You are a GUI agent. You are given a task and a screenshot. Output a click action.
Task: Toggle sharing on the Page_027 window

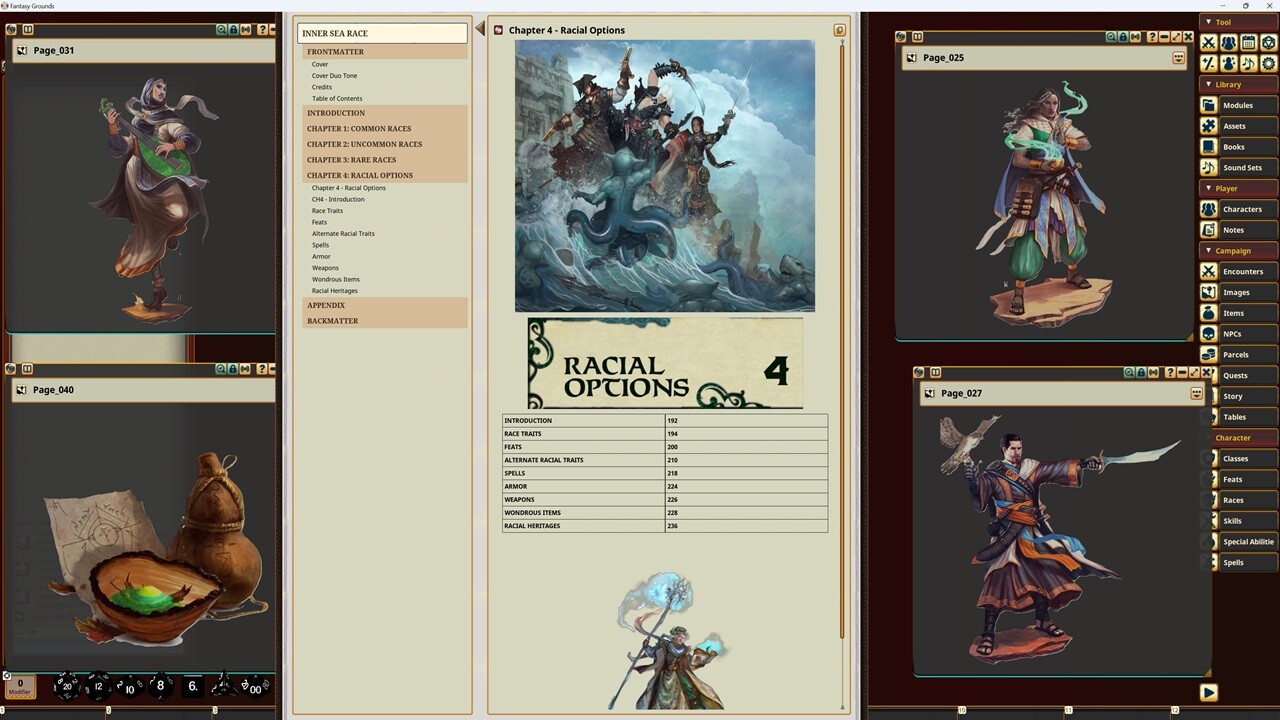1154,372
